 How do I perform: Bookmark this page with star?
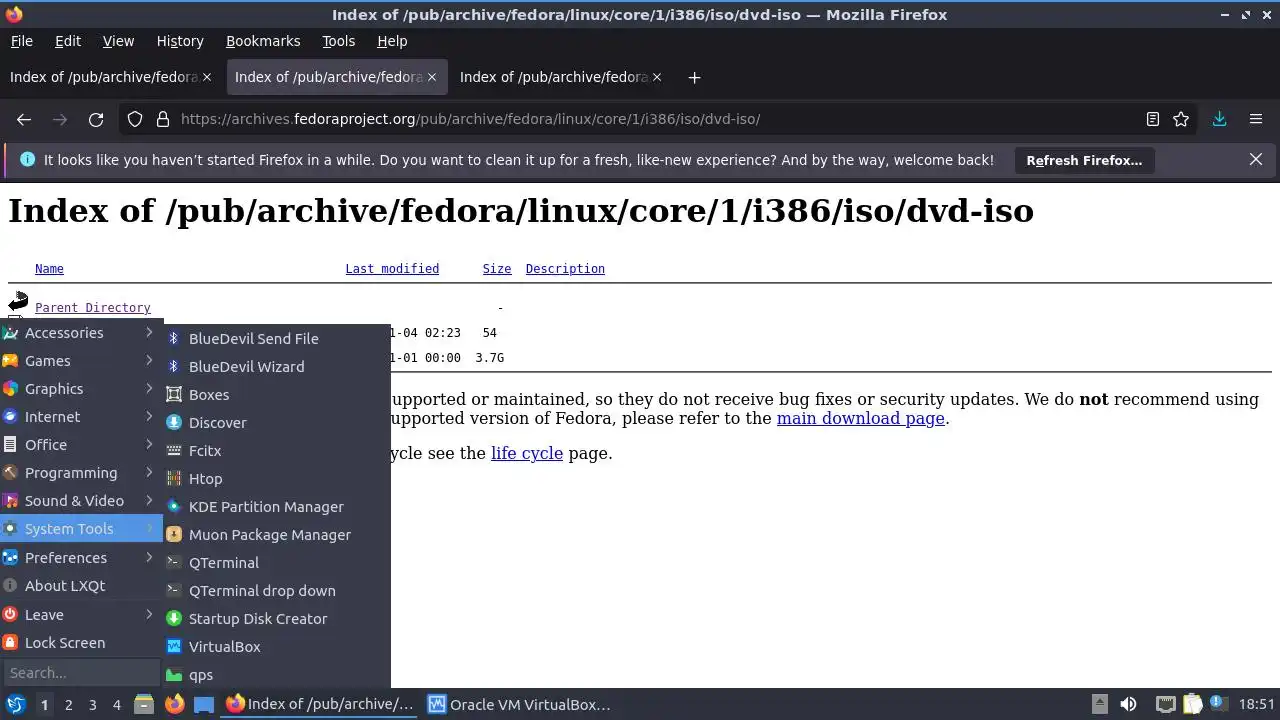click(x=1181, y=119)
